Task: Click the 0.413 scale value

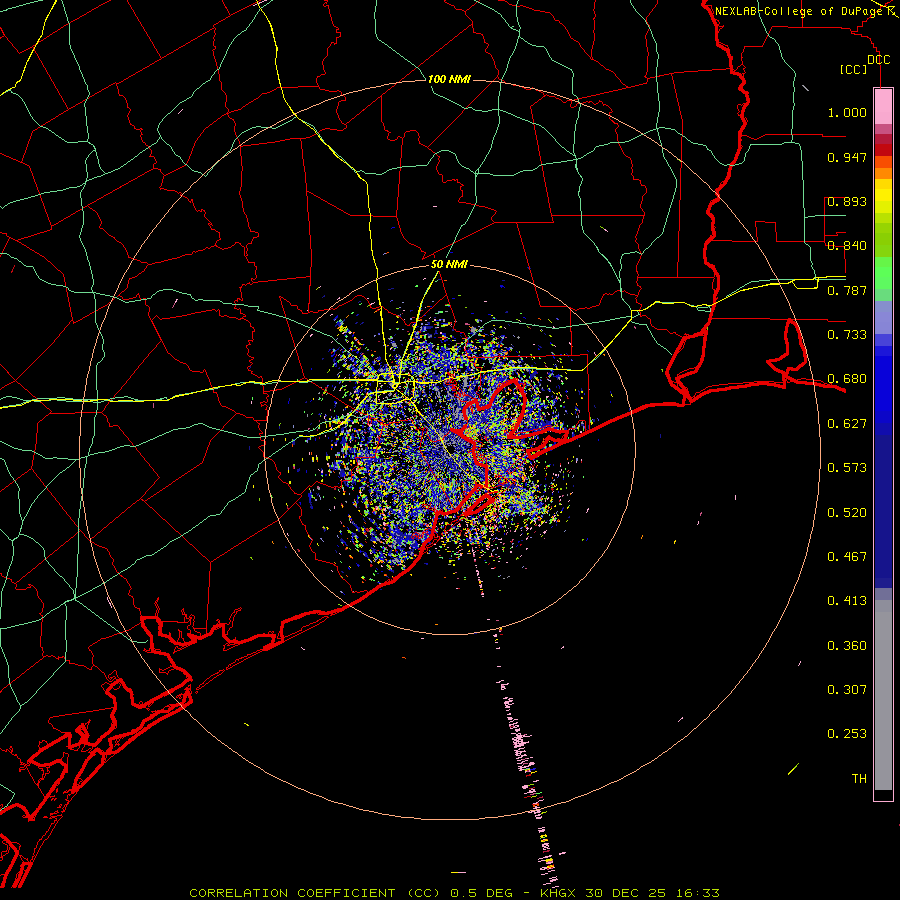Action: click(x=847, y=601)
